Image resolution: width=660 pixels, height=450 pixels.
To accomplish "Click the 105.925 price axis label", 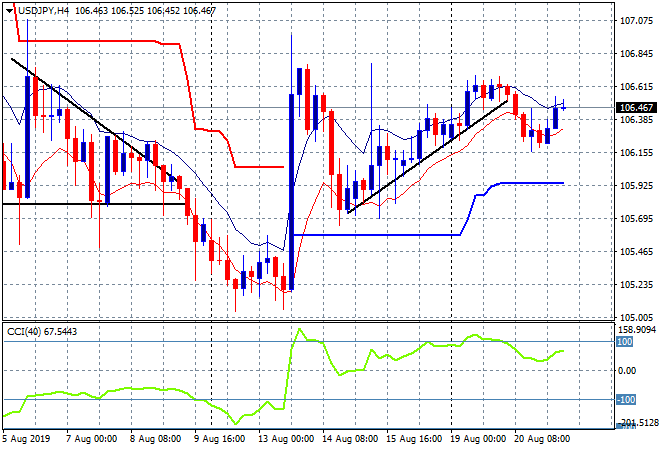I will (x=636, y=186).
